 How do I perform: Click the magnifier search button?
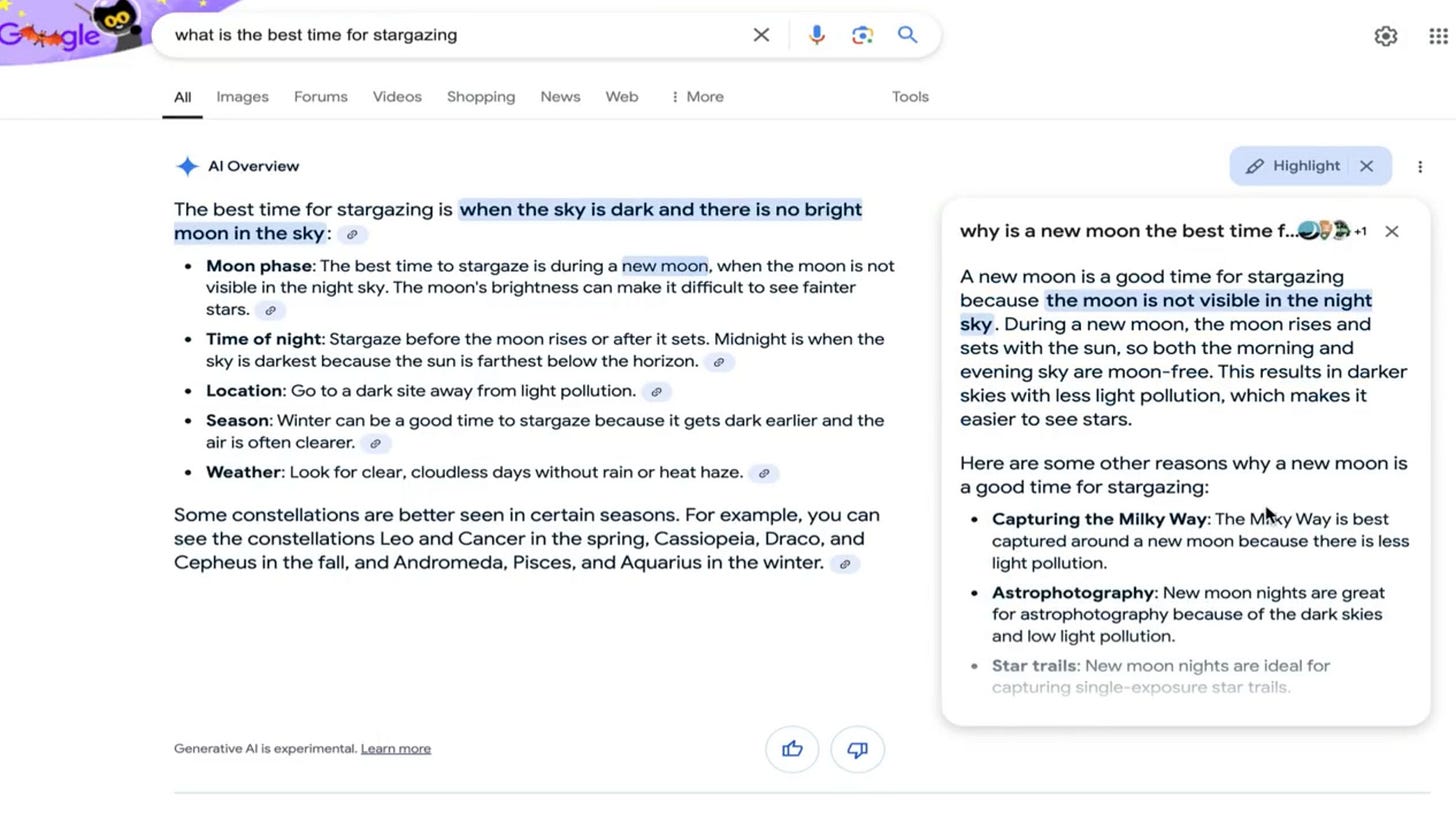(x=907, y=35)
